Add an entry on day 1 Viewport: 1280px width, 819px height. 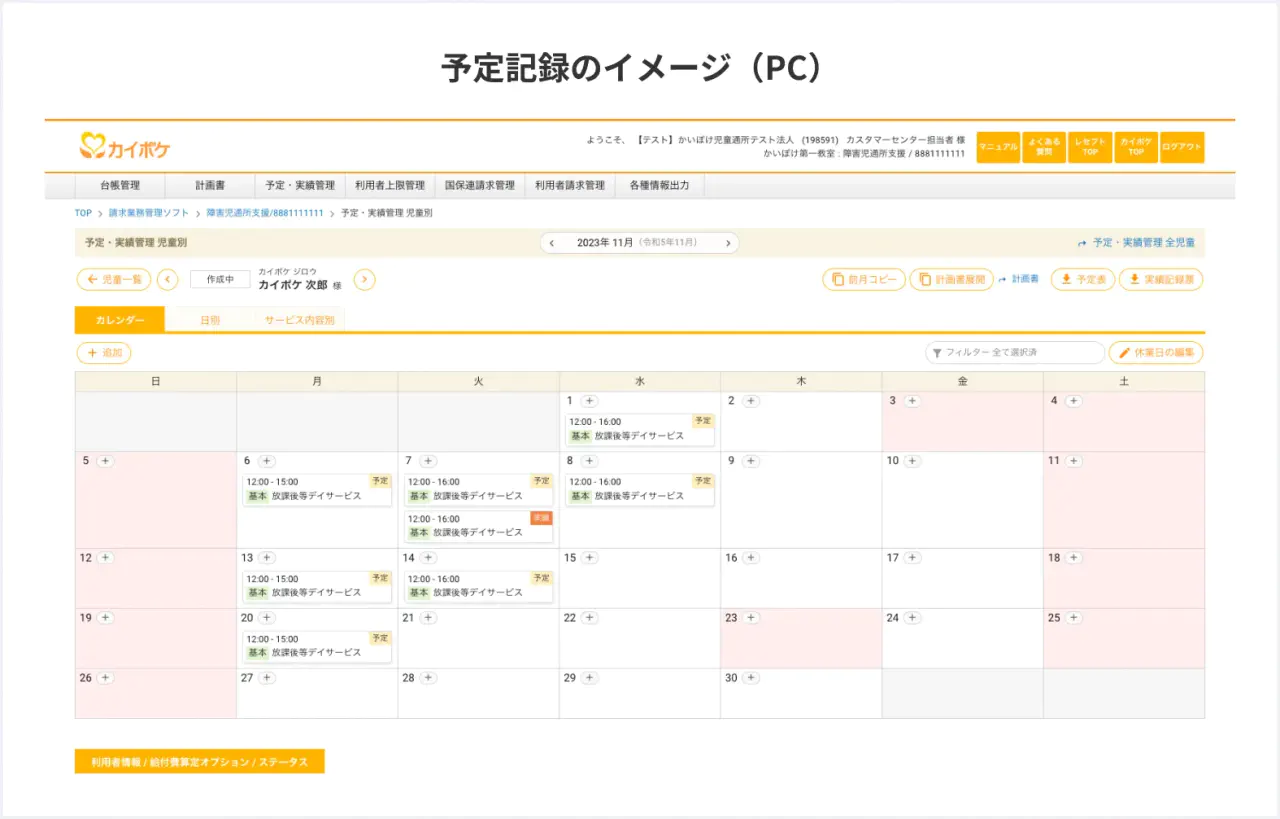pyautogui.click(x=590, y=401)
